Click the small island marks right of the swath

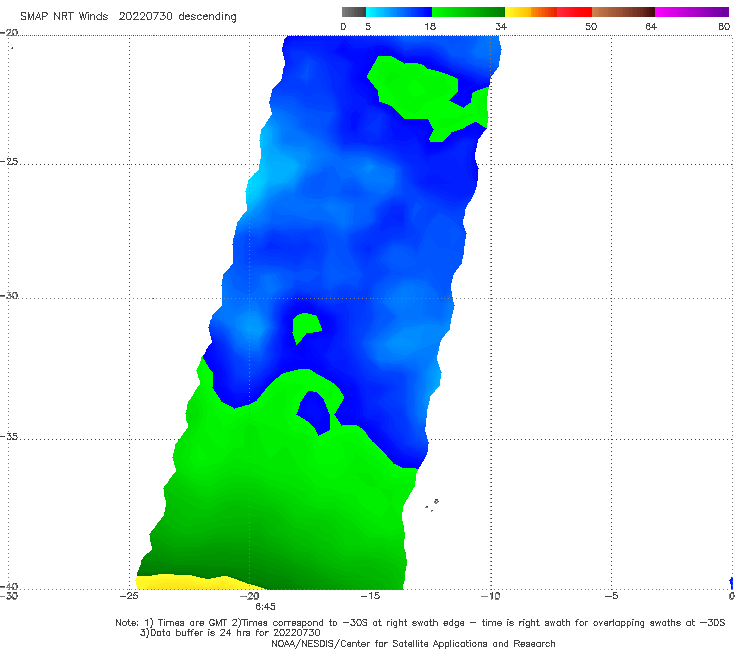[x=432, y=505]
